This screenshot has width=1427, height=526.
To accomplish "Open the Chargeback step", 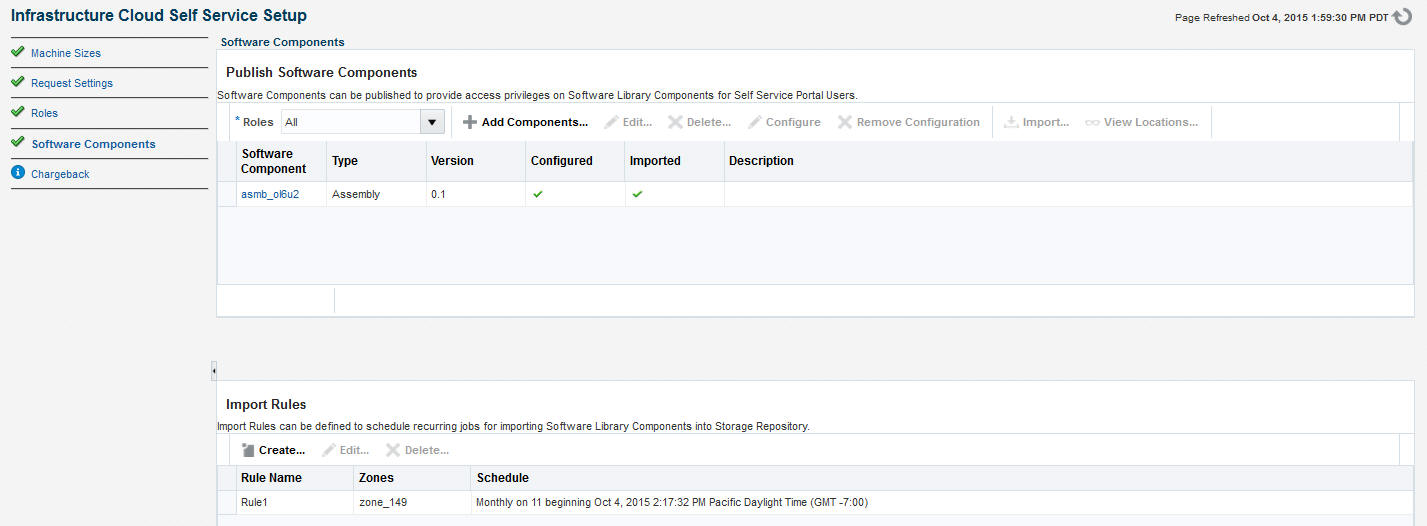I will pos(60,174).
